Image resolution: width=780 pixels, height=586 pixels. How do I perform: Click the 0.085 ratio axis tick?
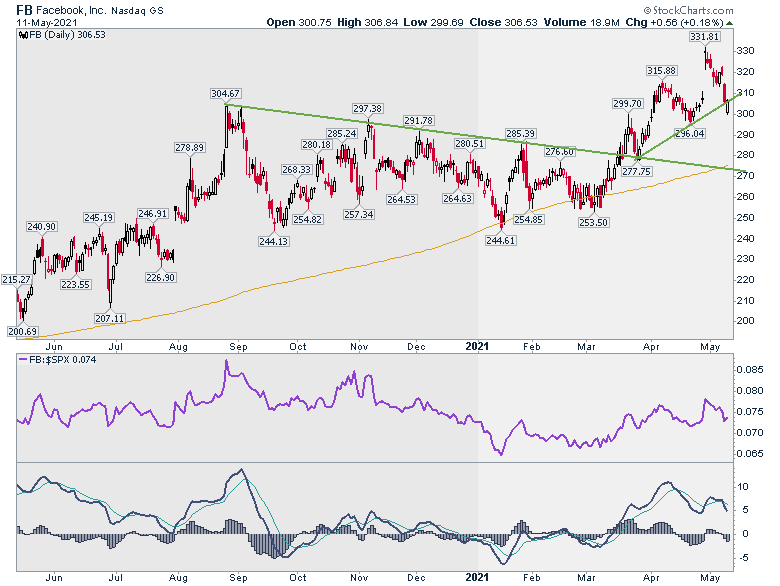(x=750, y=370)
